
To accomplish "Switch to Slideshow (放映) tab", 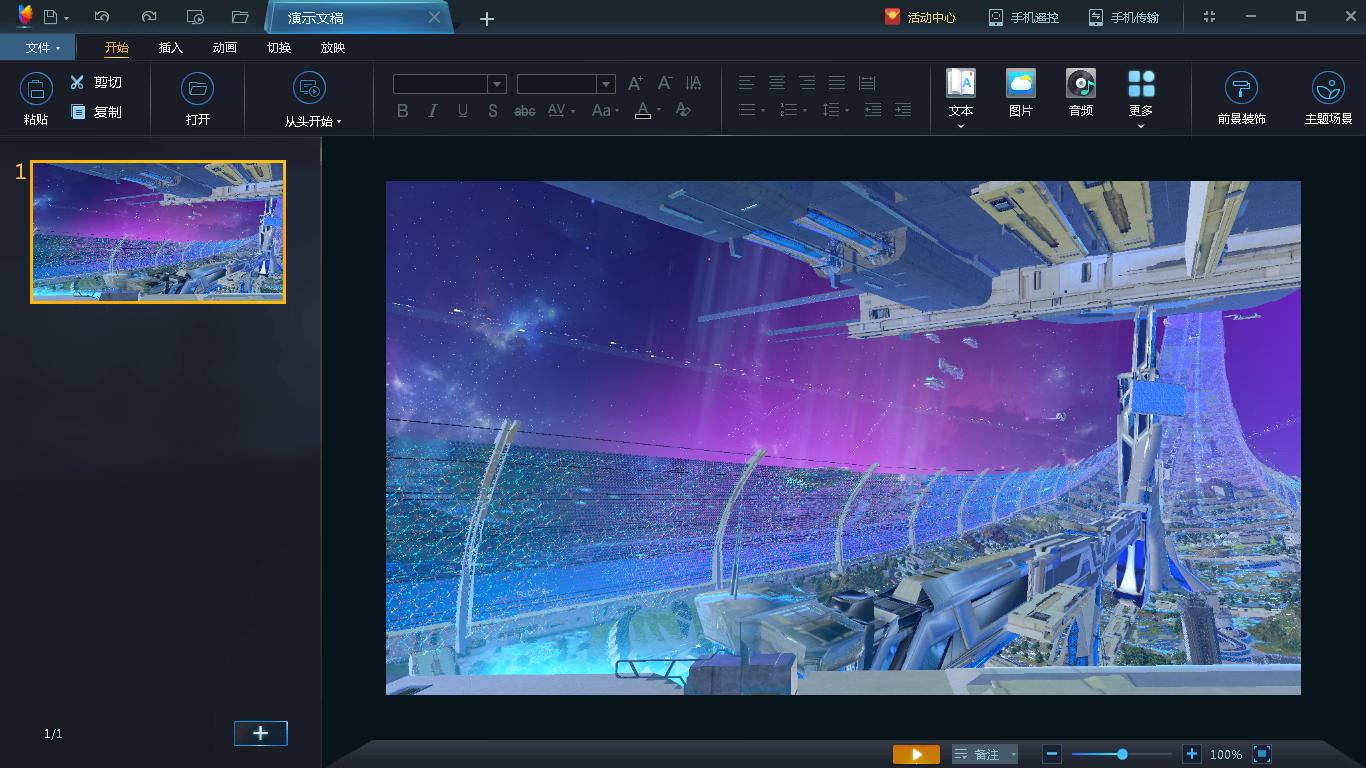I will 333,47.
